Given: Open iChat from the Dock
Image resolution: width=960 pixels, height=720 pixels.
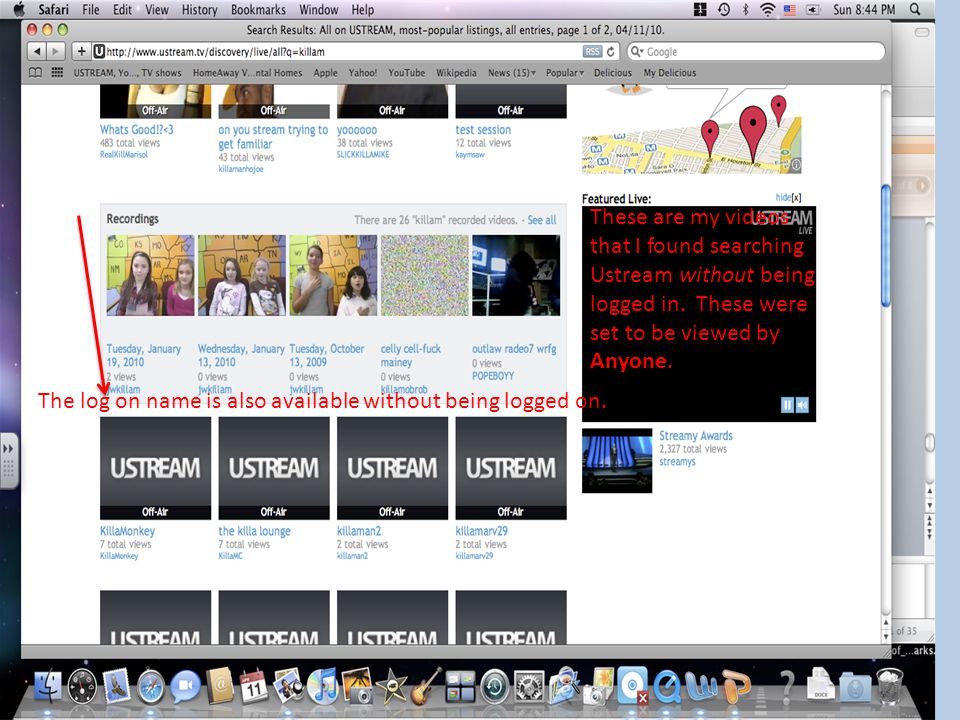Looking at the screenshot, I should coord(185,686).
